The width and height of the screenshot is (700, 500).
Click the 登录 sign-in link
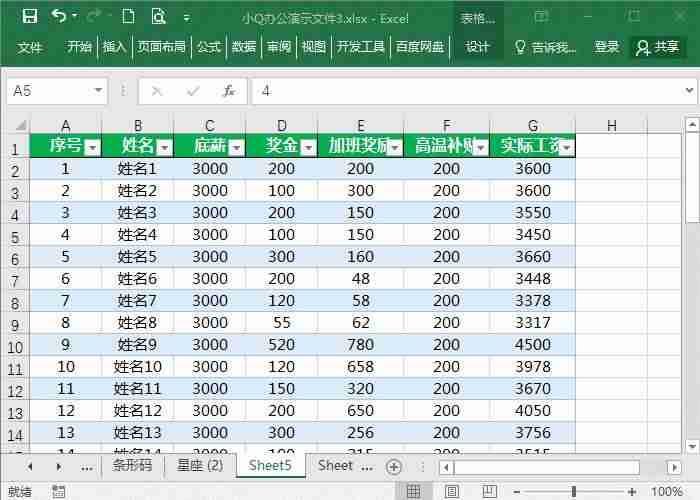click(606, 47)
